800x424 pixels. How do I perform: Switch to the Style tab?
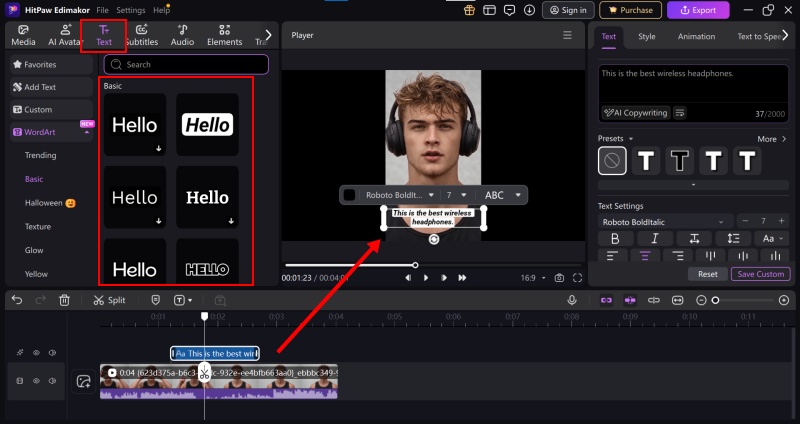tap(646, 36)
